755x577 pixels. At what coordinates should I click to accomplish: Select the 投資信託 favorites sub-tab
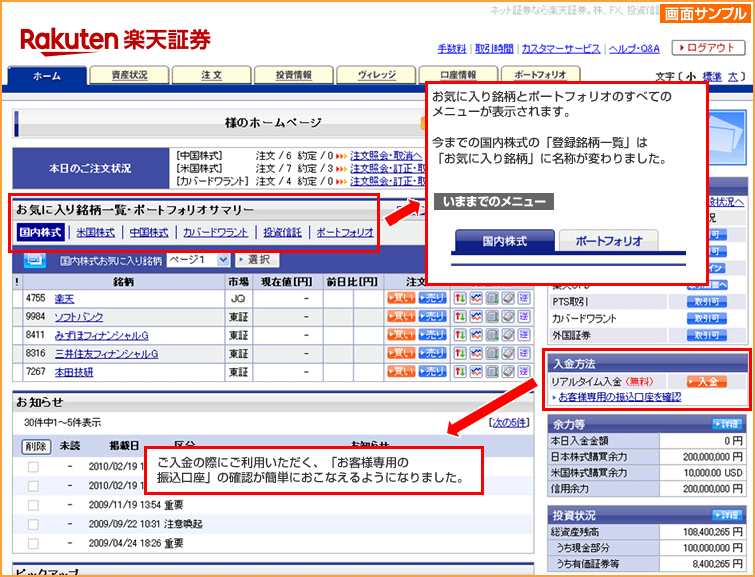pyautogui.click(x=282, y=232)
